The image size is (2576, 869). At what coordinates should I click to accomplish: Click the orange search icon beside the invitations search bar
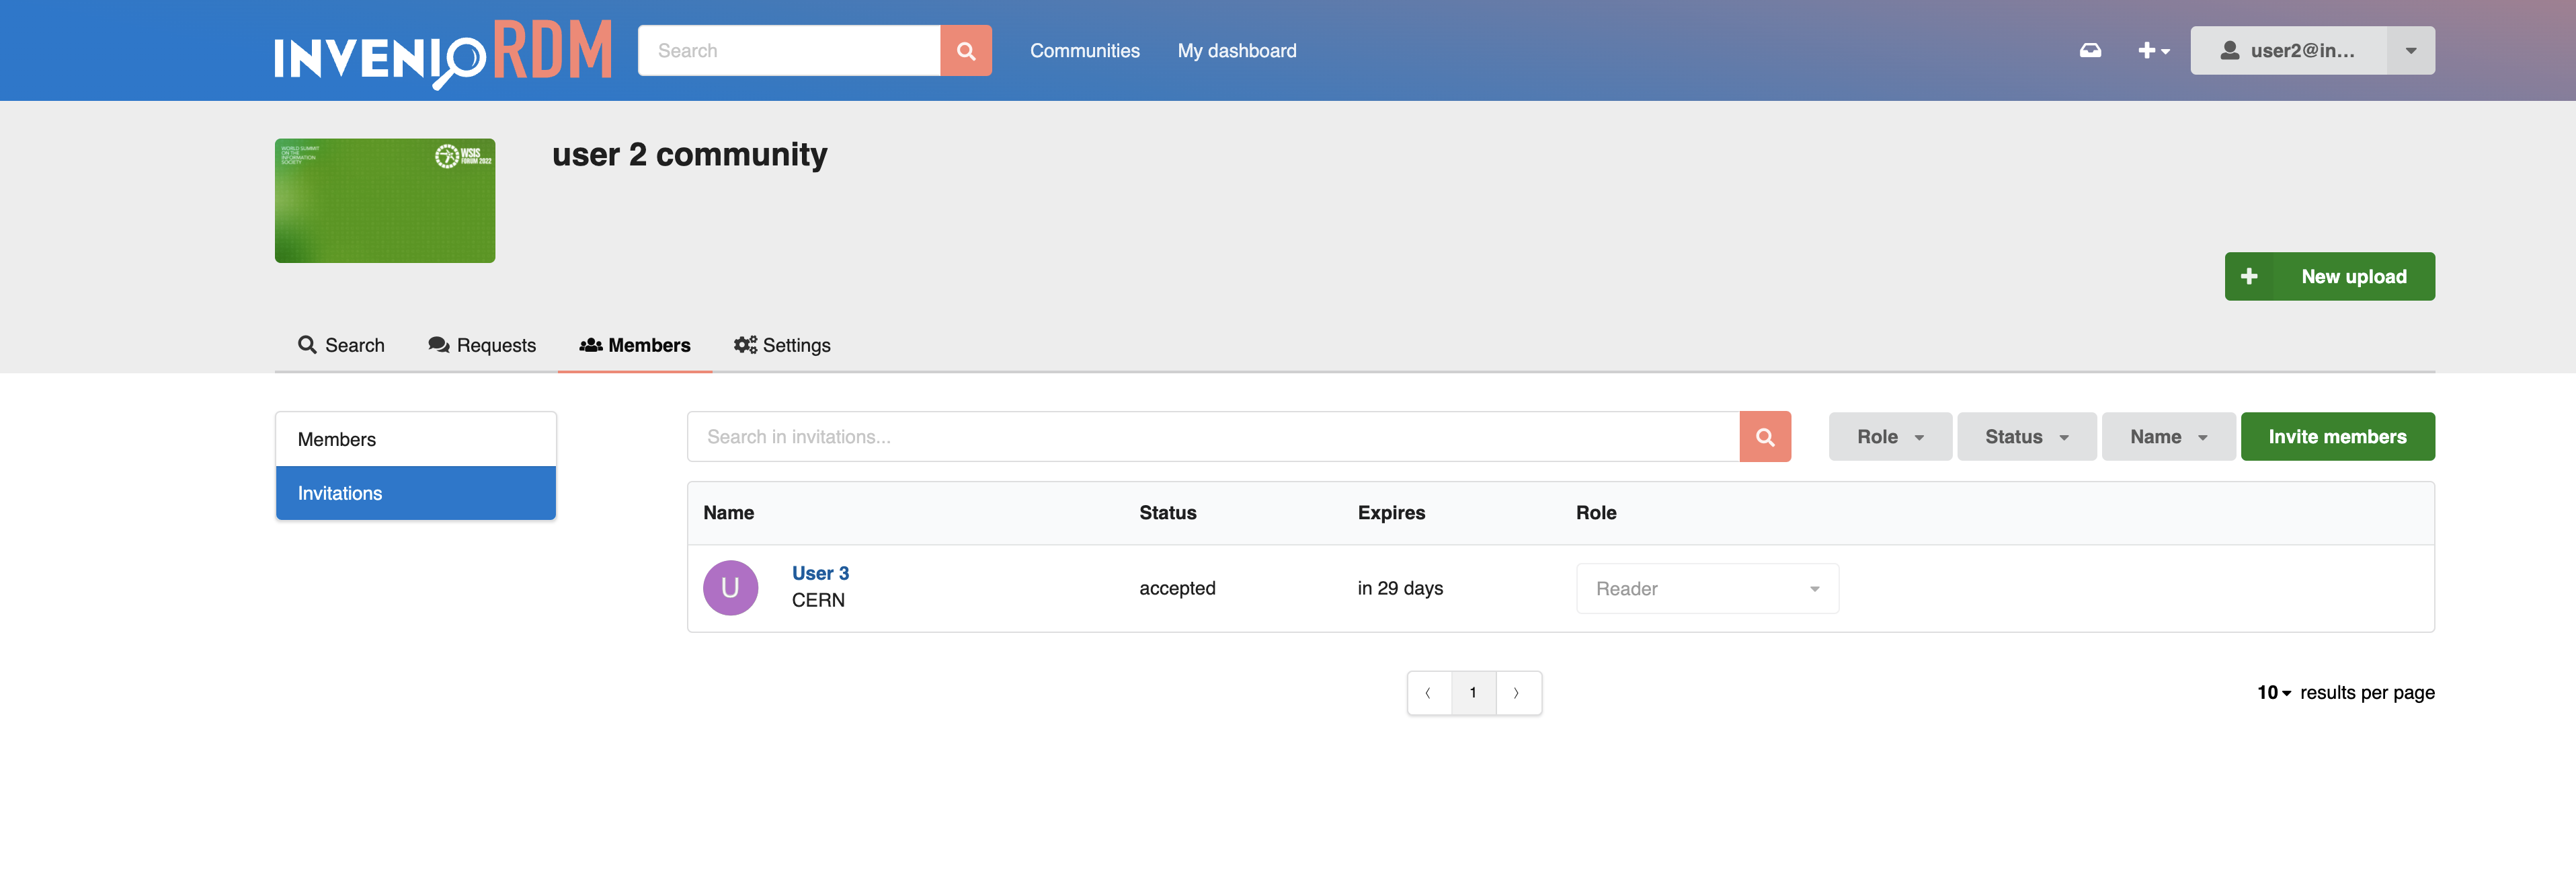1765,436
